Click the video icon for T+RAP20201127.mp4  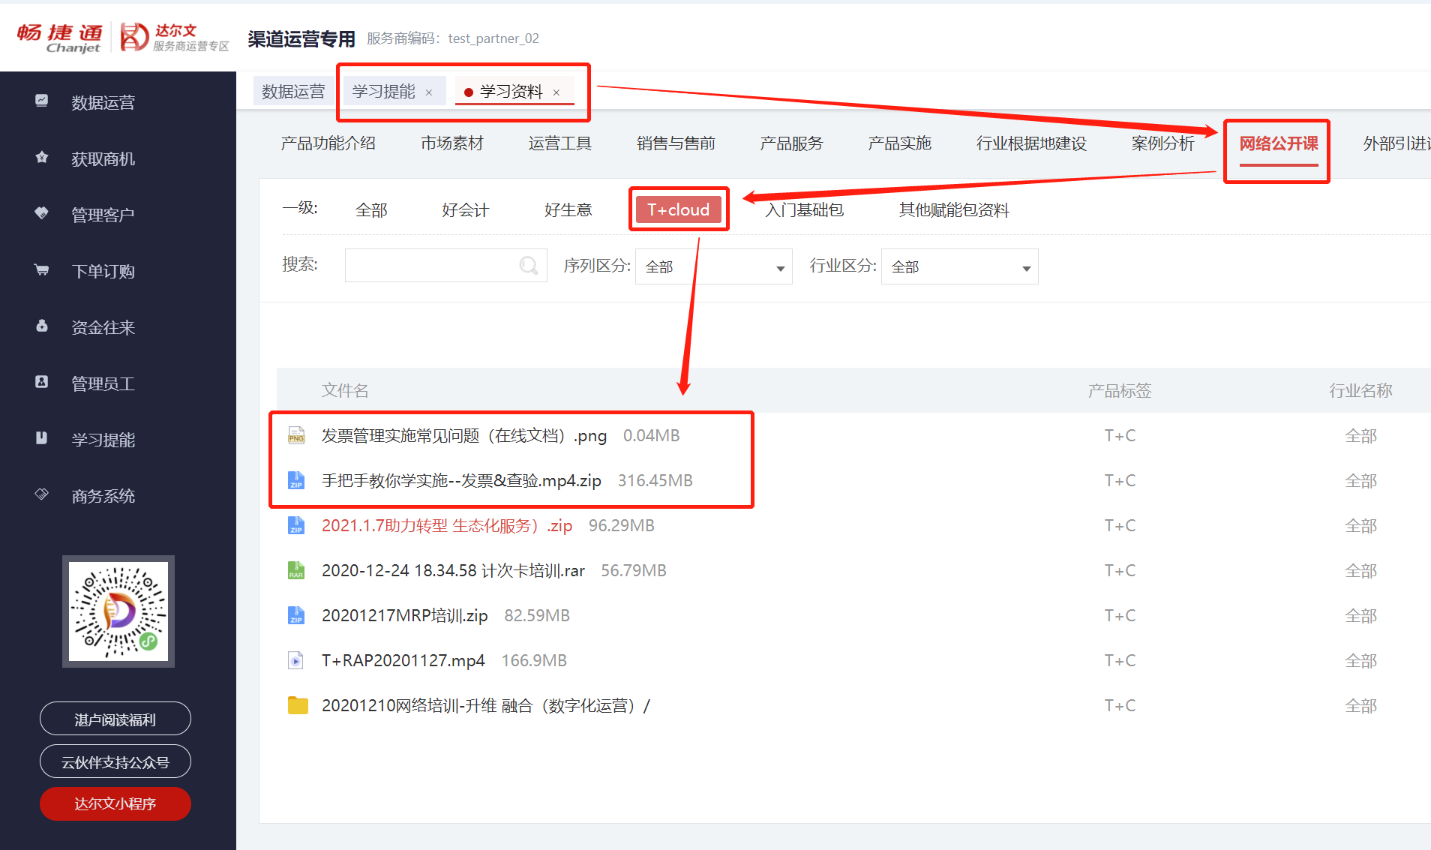pyautogui.click(x=296, y=661)
